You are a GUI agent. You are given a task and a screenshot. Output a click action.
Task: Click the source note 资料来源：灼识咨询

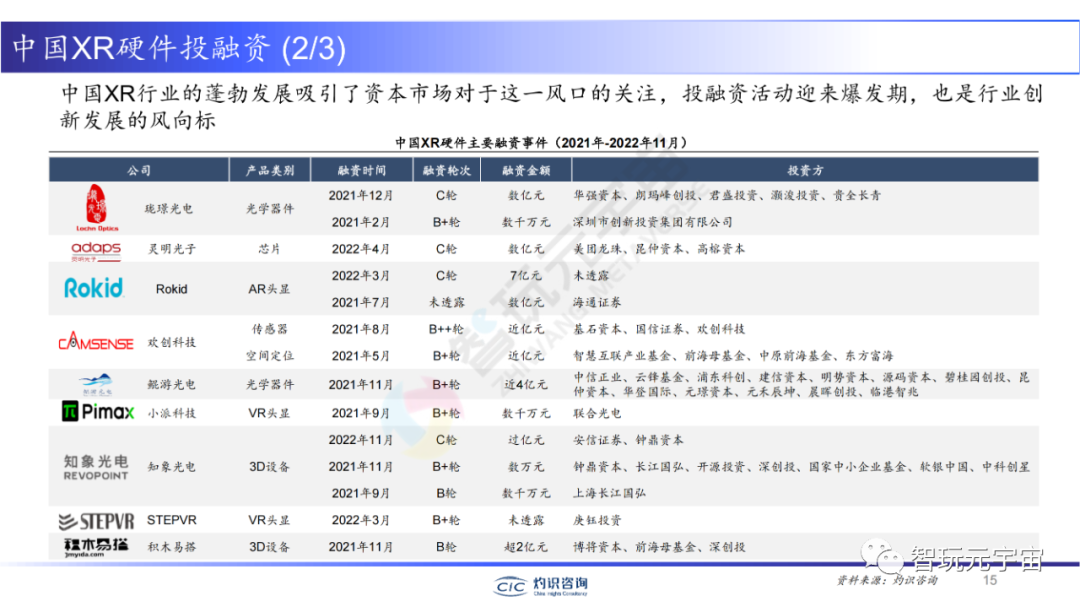(x=887, y=580)
